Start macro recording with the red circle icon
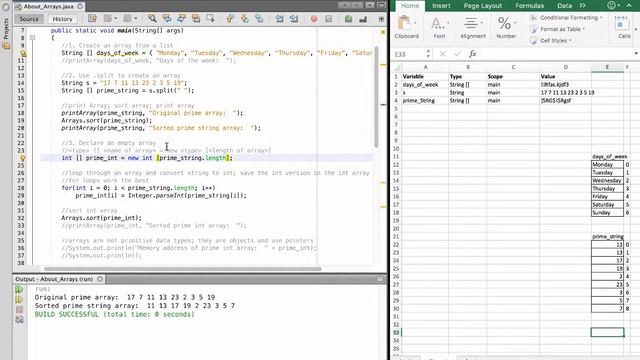 [314, 19]
